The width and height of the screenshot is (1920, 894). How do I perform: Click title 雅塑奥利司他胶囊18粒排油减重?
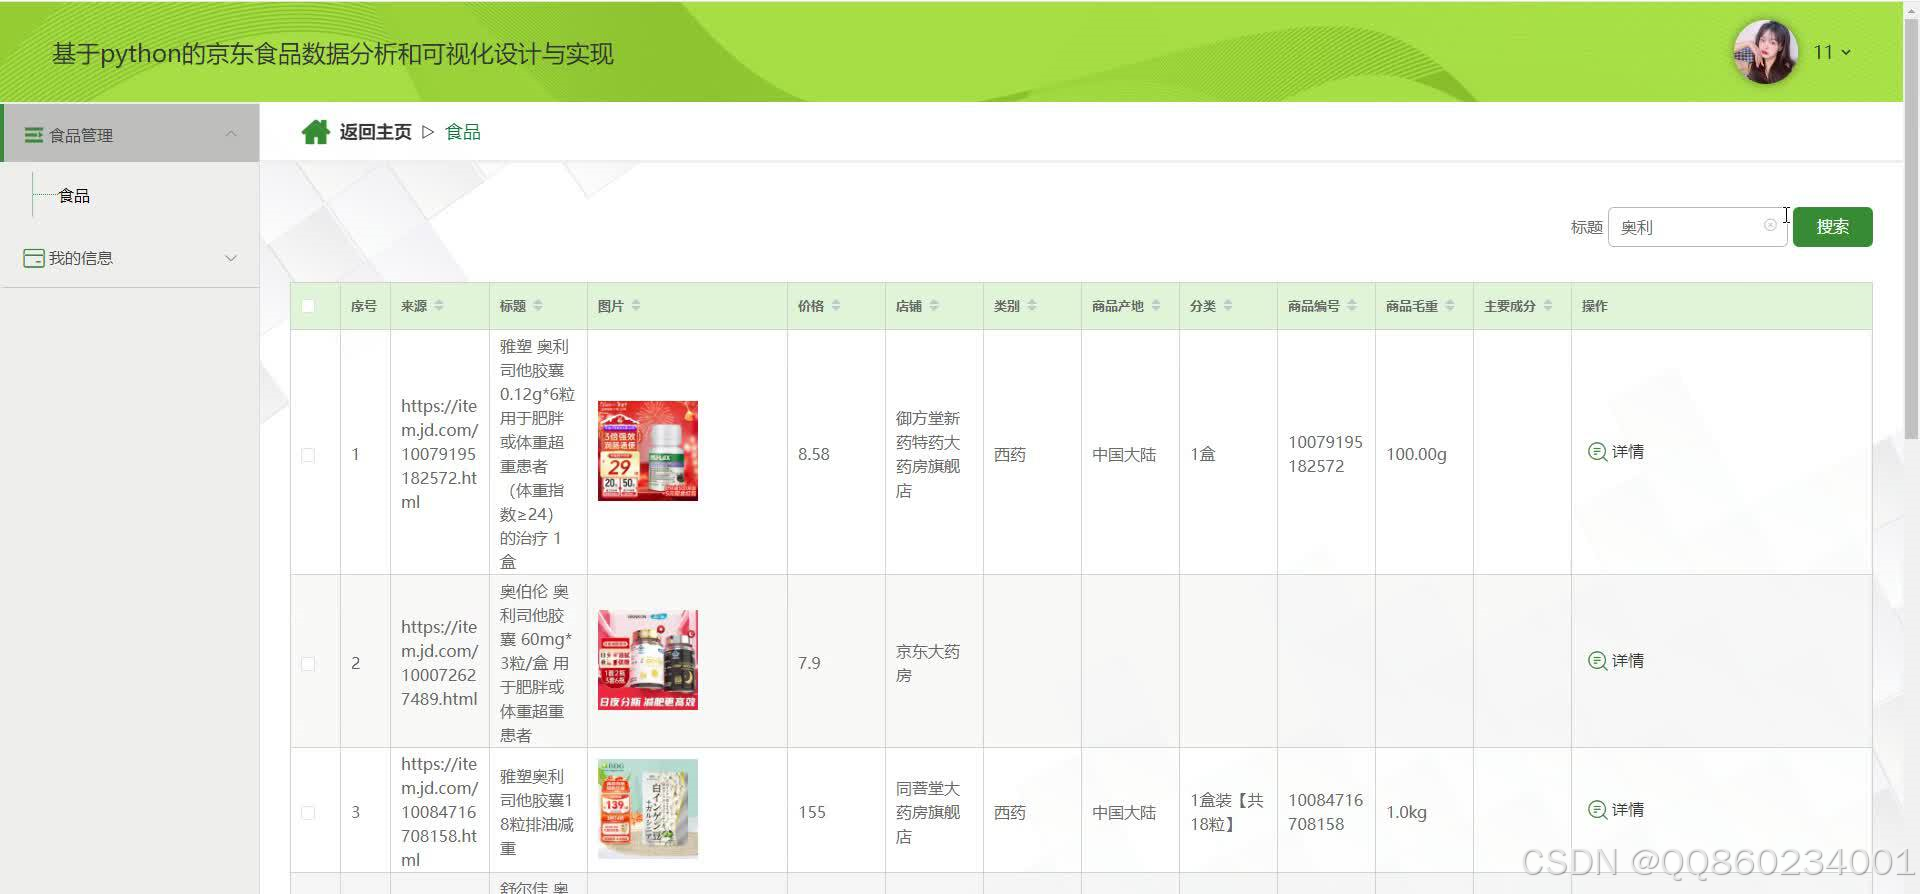(x=537, y=812)
